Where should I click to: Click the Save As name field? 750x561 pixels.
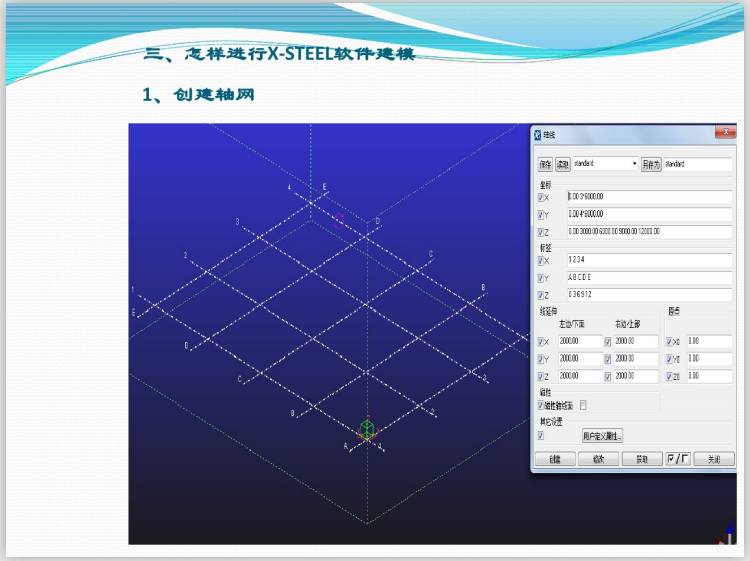tap(697, 164)
